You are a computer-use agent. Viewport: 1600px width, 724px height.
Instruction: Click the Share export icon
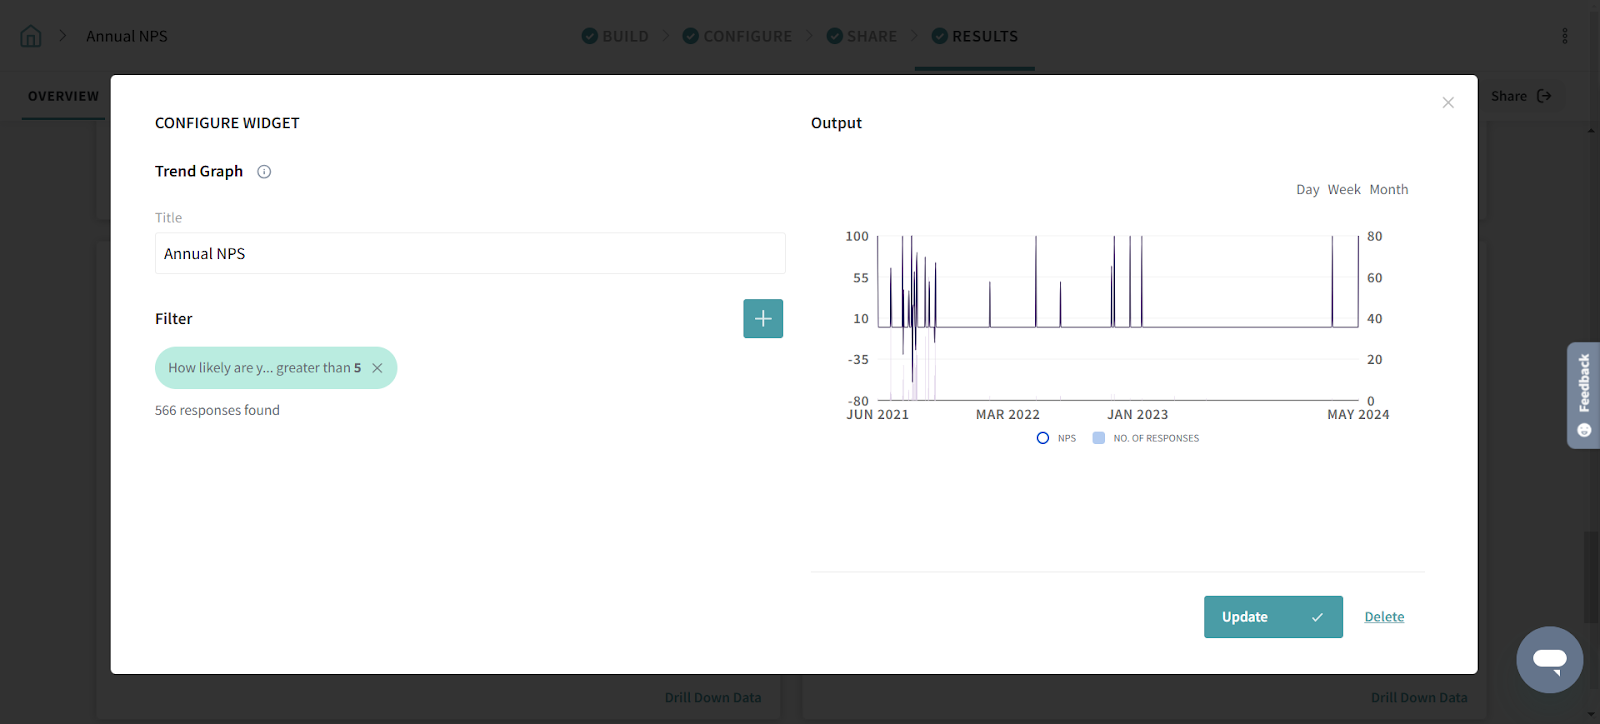click(1544, 96)
